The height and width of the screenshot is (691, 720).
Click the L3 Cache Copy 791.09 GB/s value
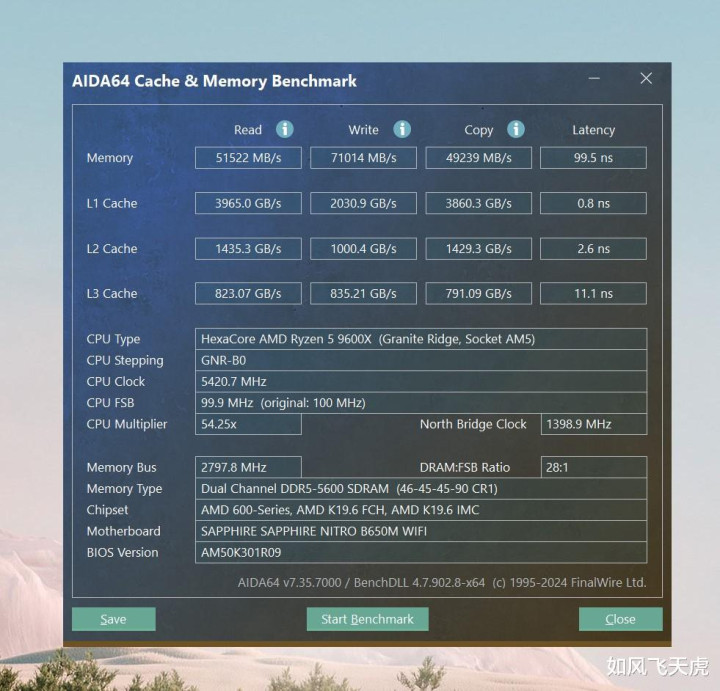point(478,293)
